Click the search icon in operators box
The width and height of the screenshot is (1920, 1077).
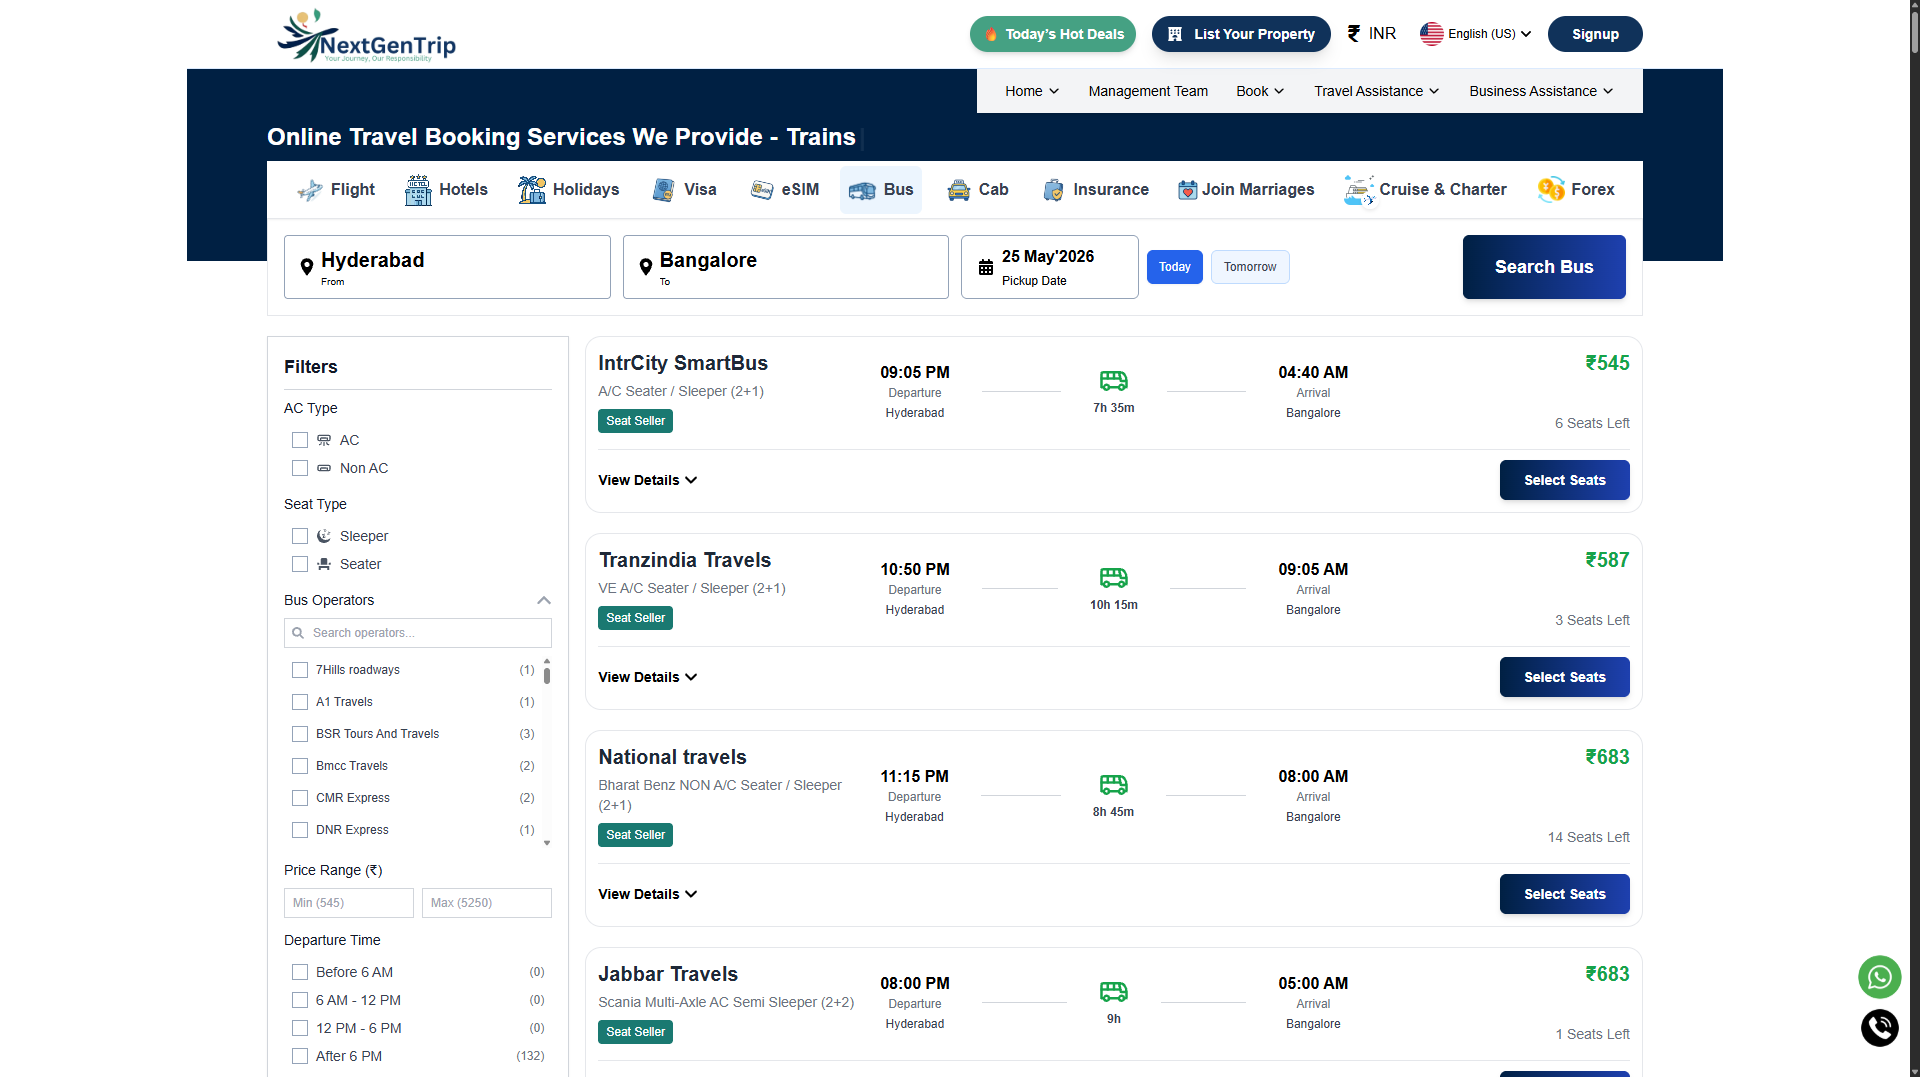tap(298, 633)
